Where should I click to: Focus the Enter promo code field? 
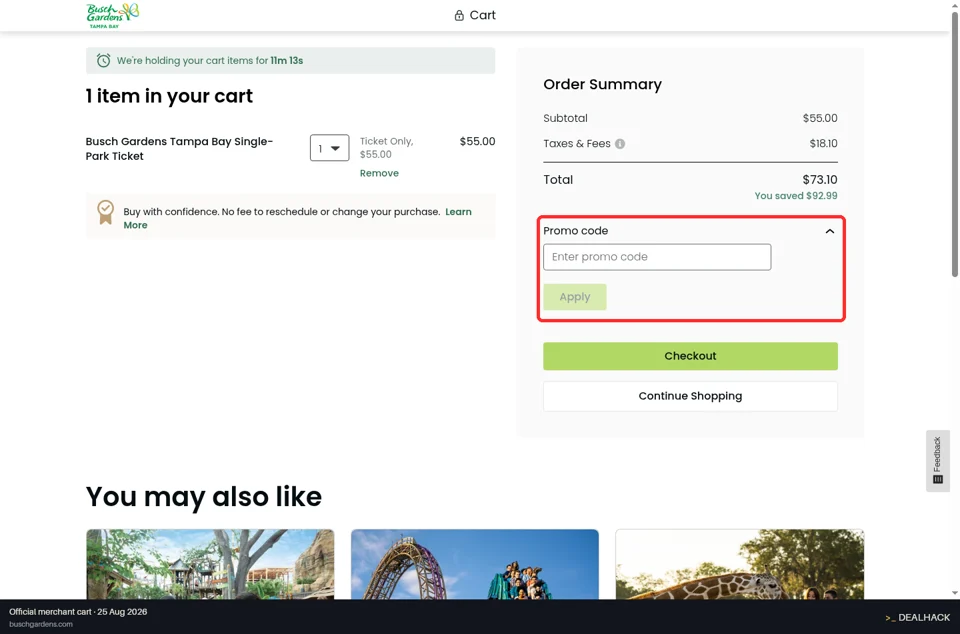tap(657, 257)
